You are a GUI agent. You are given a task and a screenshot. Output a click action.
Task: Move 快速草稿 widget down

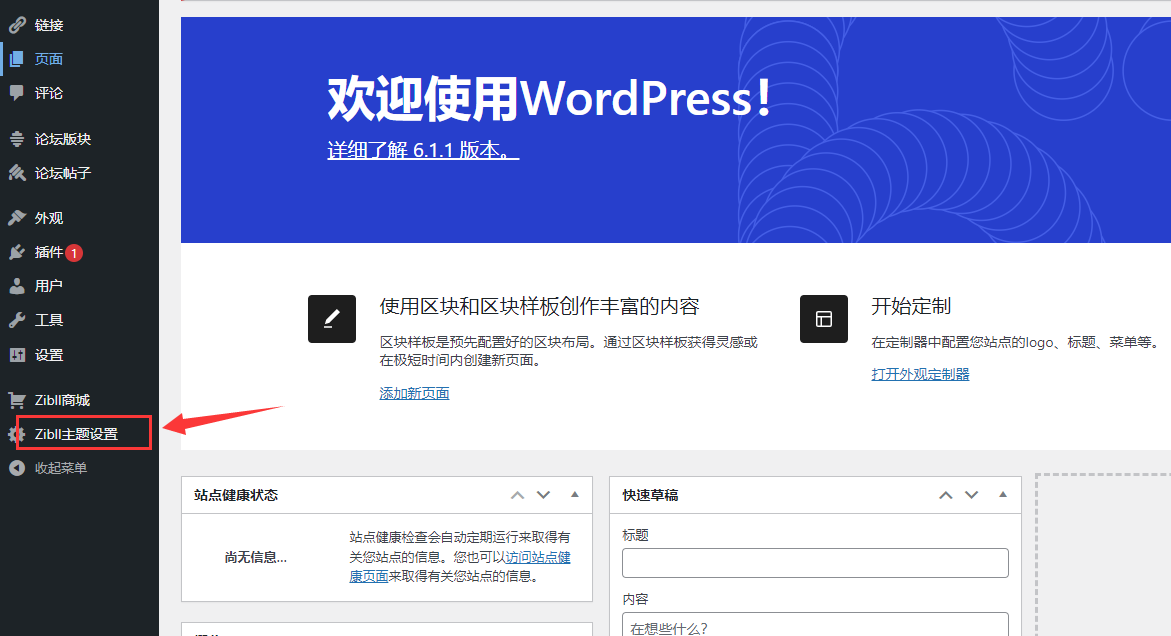972,495
